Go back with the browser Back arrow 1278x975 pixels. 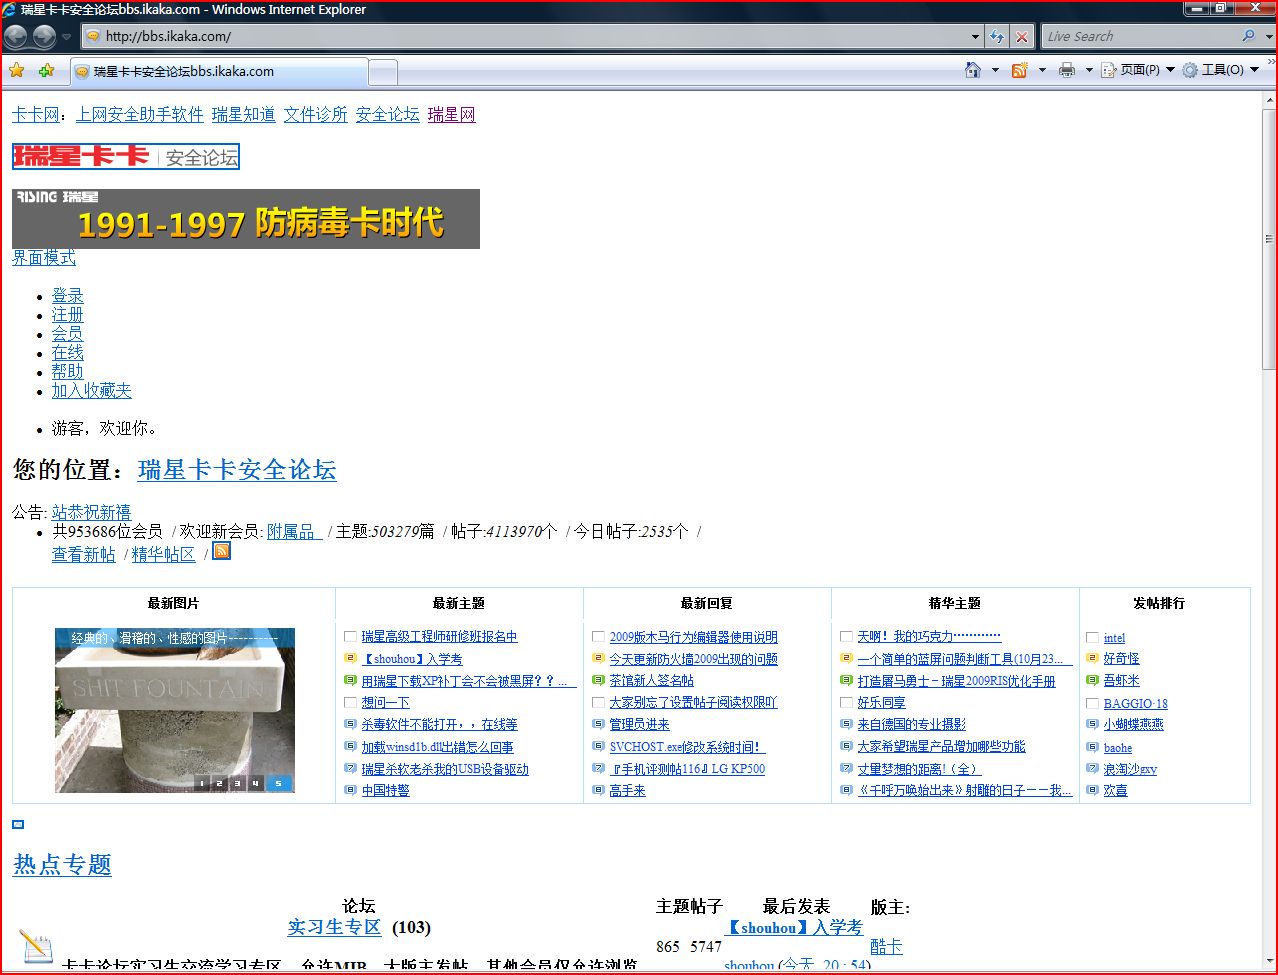pos(15,36)
